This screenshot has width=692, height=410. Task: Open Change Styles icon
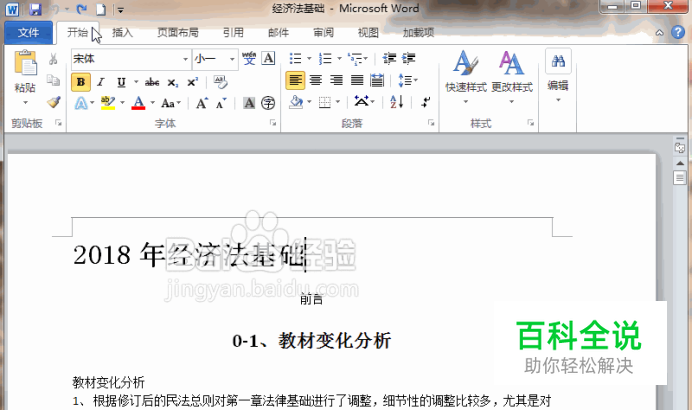click(x=511, y=63)
